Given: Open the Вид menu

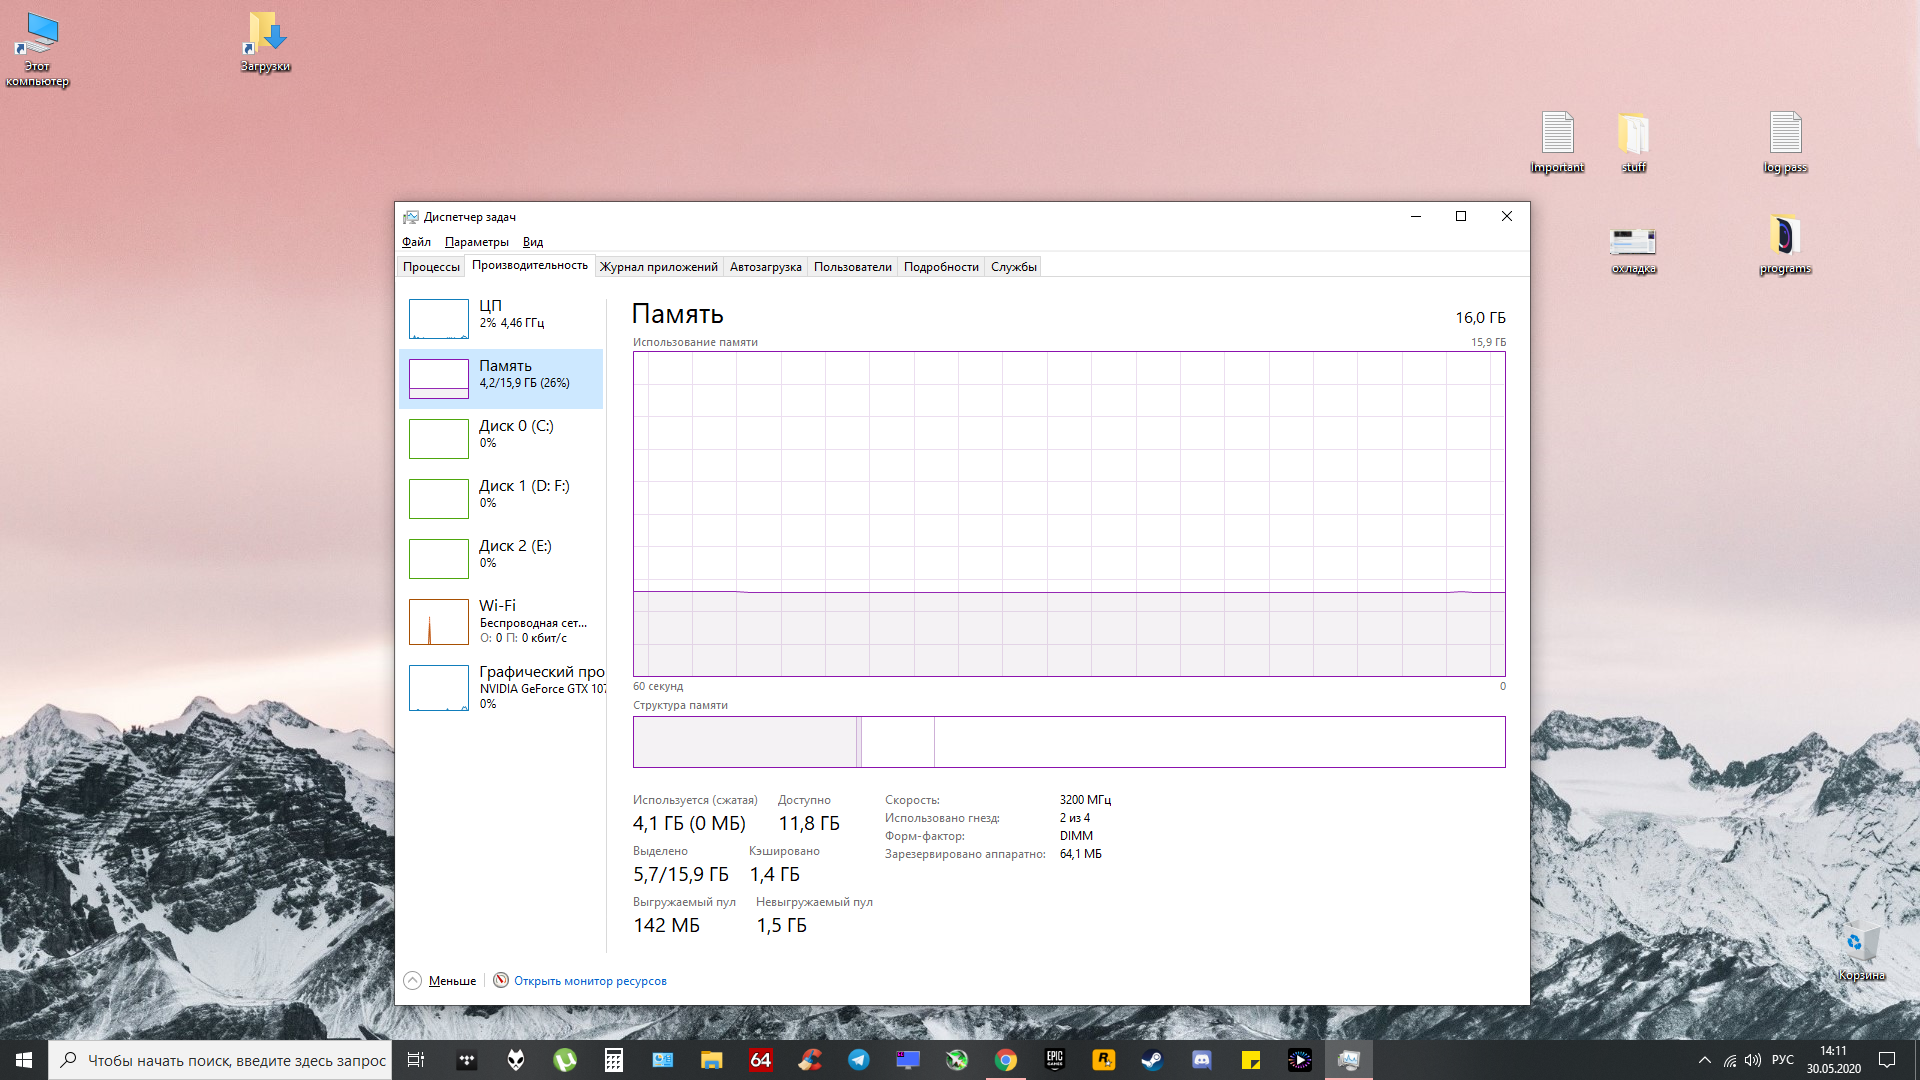Looking at the screenshot, I should coord(532,242).
